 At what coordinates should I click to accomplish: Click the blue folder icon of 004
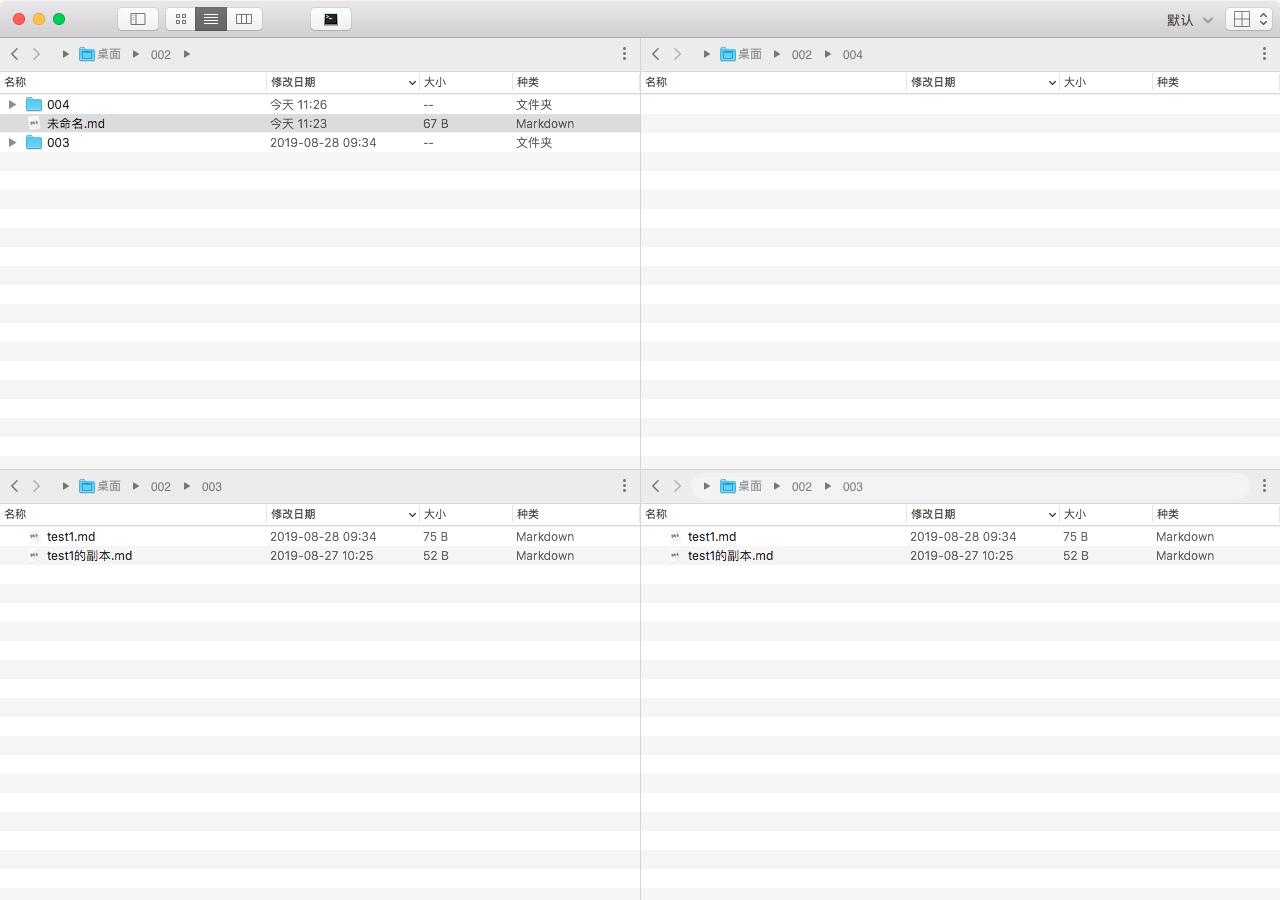pyautogui.click(x=34, y=104)
